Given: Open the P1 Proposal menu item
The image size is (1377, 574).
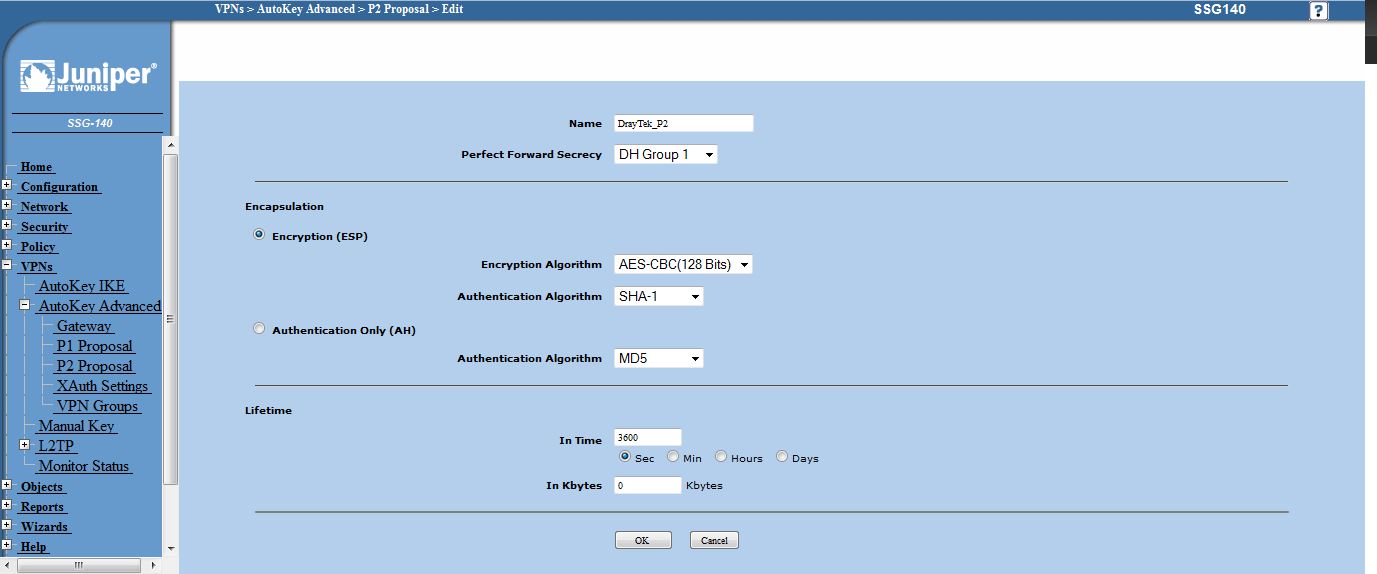Looking at the screenshot, I should pyautogui.click(x=94, y=346).
